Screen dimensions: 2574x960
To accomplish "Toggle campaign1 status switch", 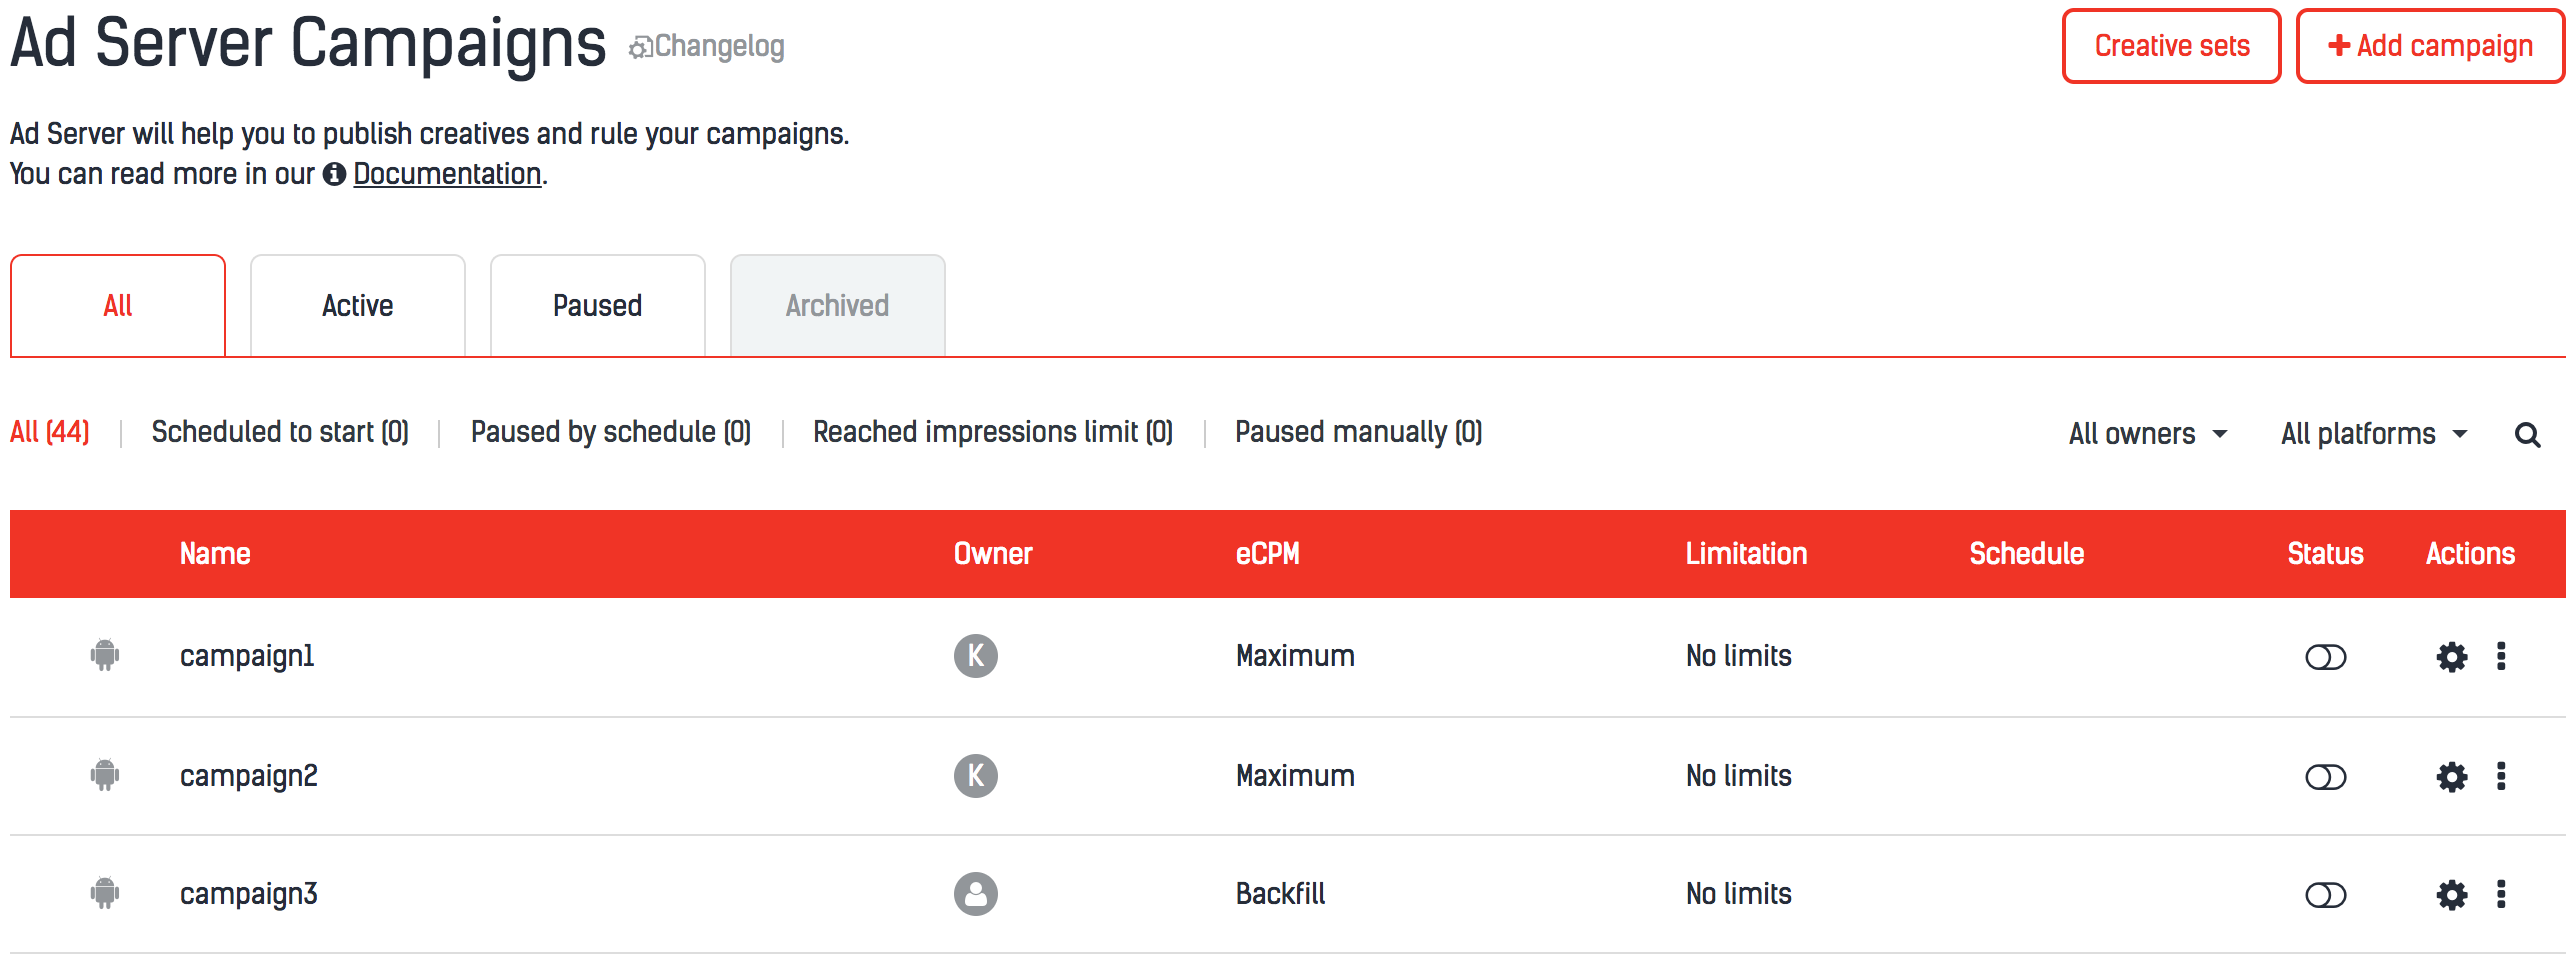I will 2325,657.
